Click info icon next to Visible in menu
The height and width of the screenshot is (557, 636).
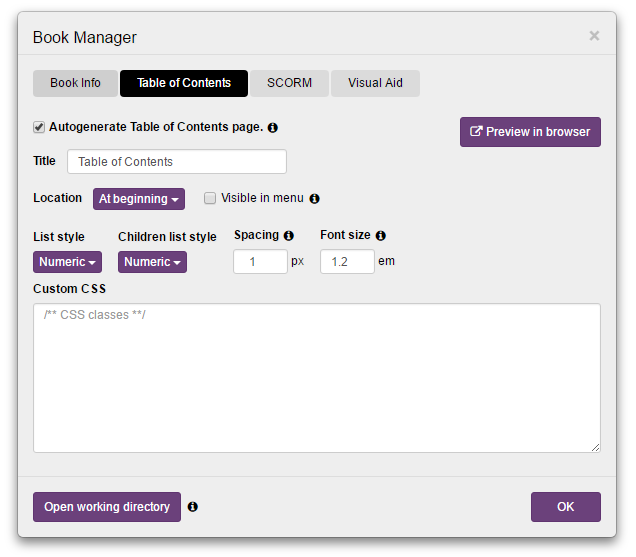(x=314, y=199)
